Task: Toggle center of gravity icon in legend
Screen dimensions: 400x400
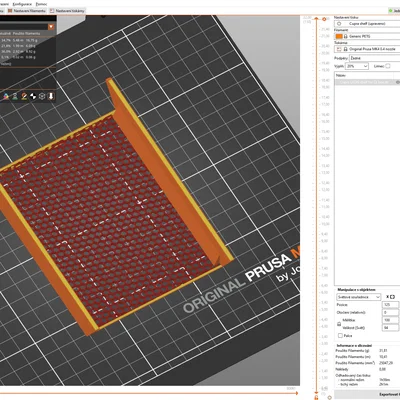Action: pyautogui.click(x=33, y=96)
